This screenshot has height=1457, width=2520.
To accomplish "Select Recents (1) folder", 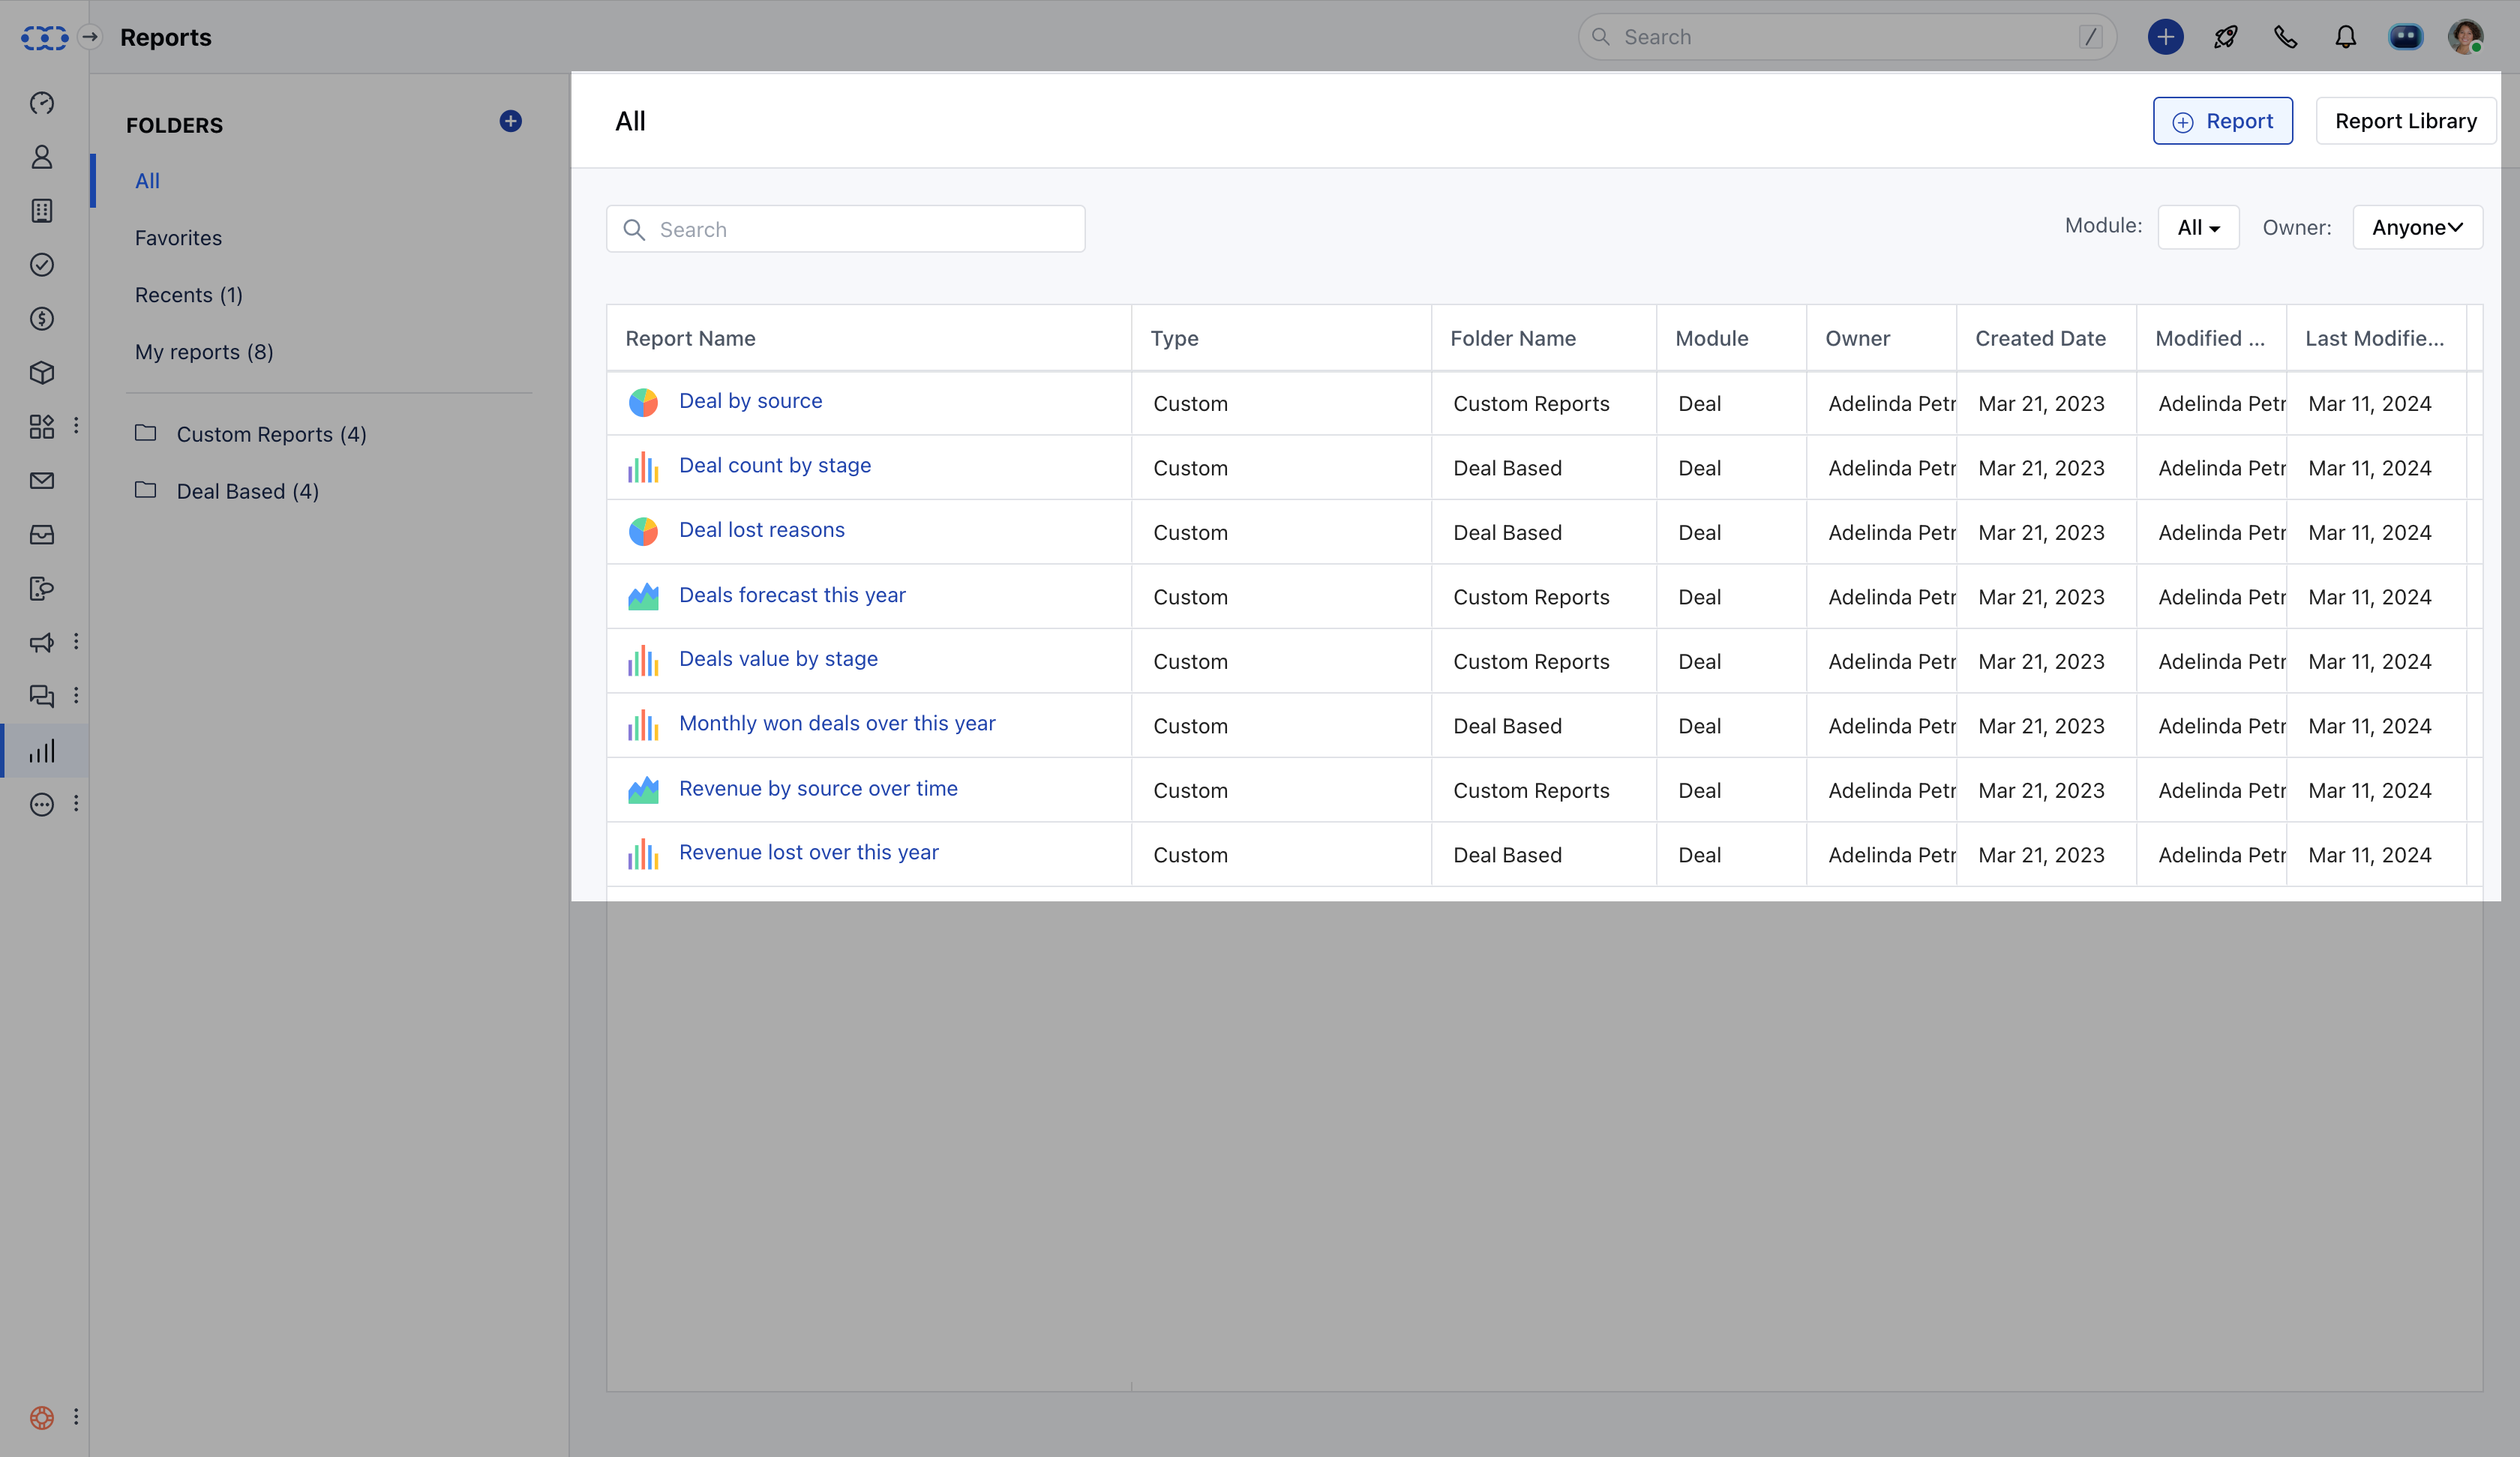I will [x=189, y=295].
